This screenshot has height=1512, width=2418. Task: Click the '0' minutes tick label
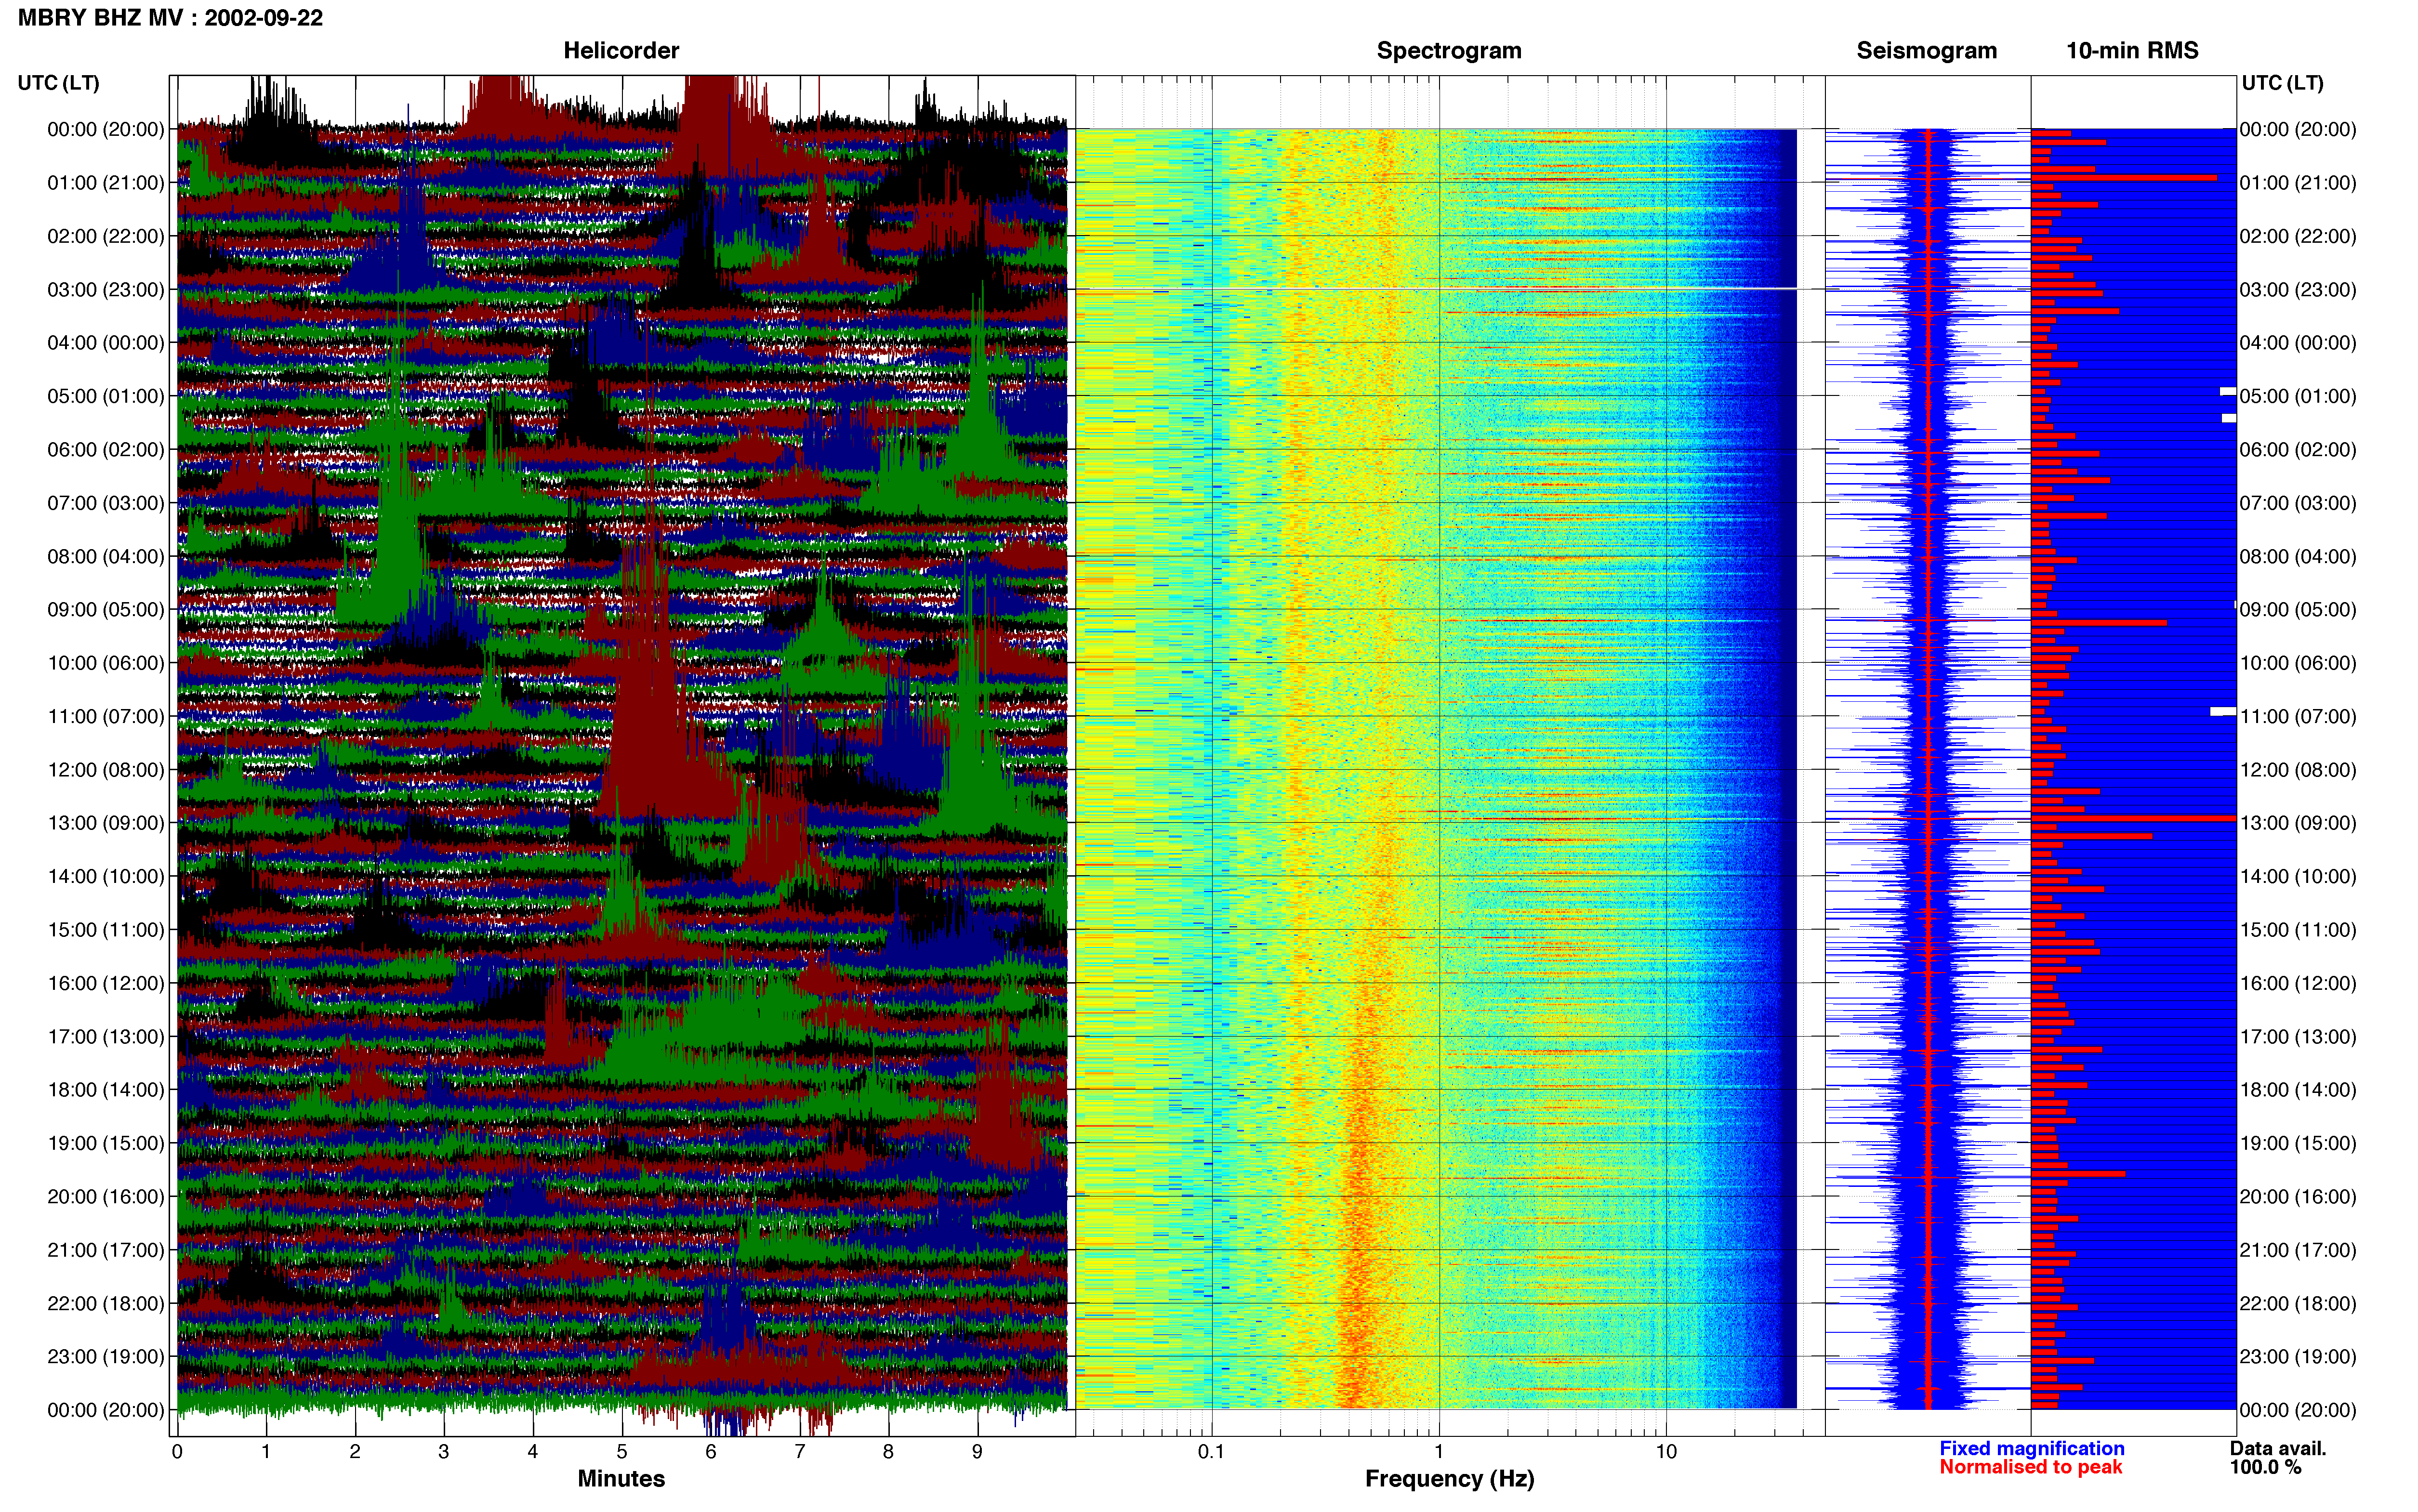tap(177, 1452)
